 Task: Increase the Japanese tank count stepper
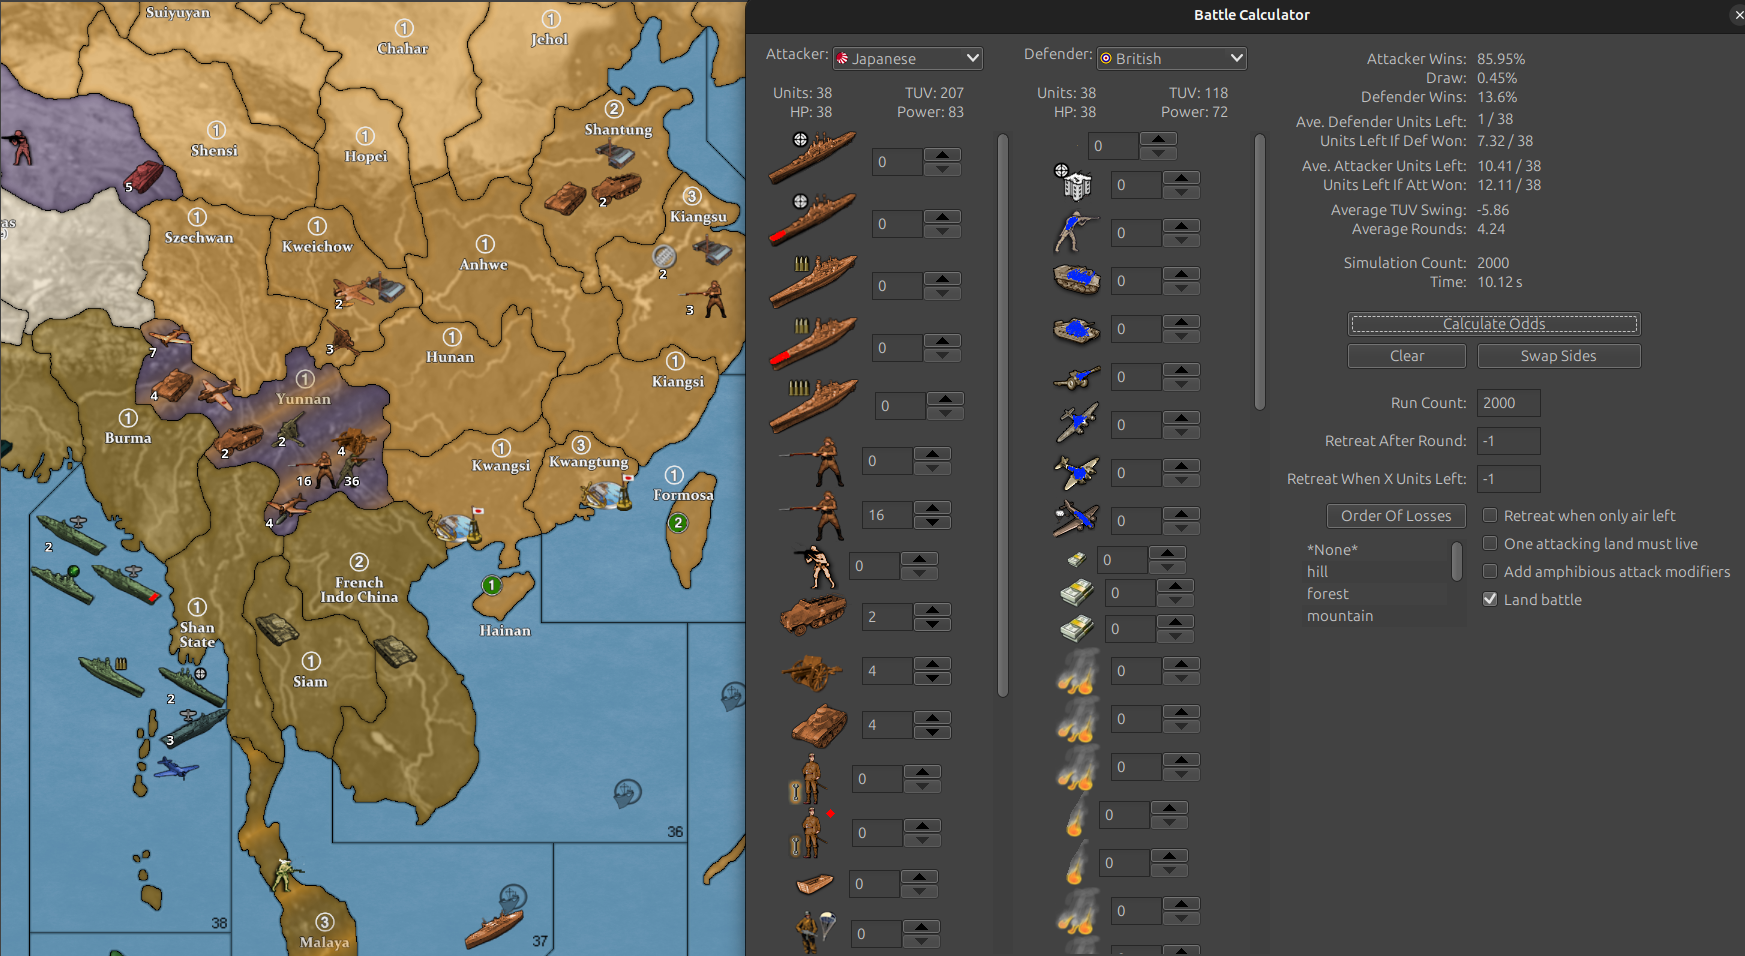(932, 718)
